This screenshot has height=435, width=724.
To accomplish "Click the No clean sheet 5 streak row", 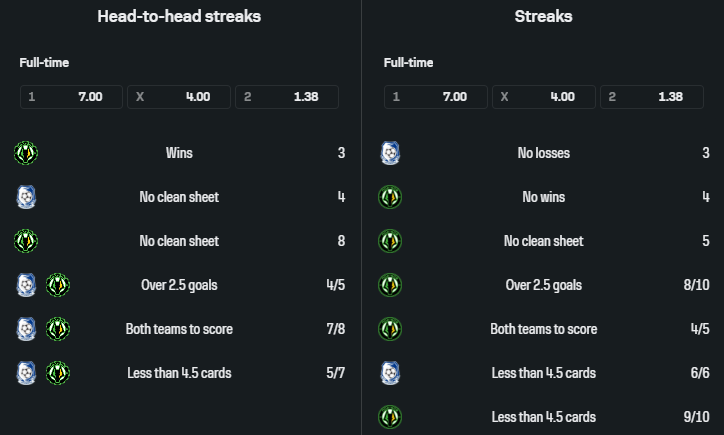I will [x=544, y=241].
